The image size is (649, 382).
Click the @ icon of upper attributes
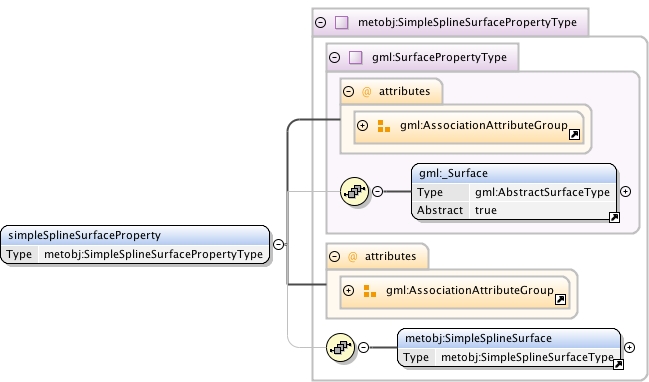coord(366,91)
